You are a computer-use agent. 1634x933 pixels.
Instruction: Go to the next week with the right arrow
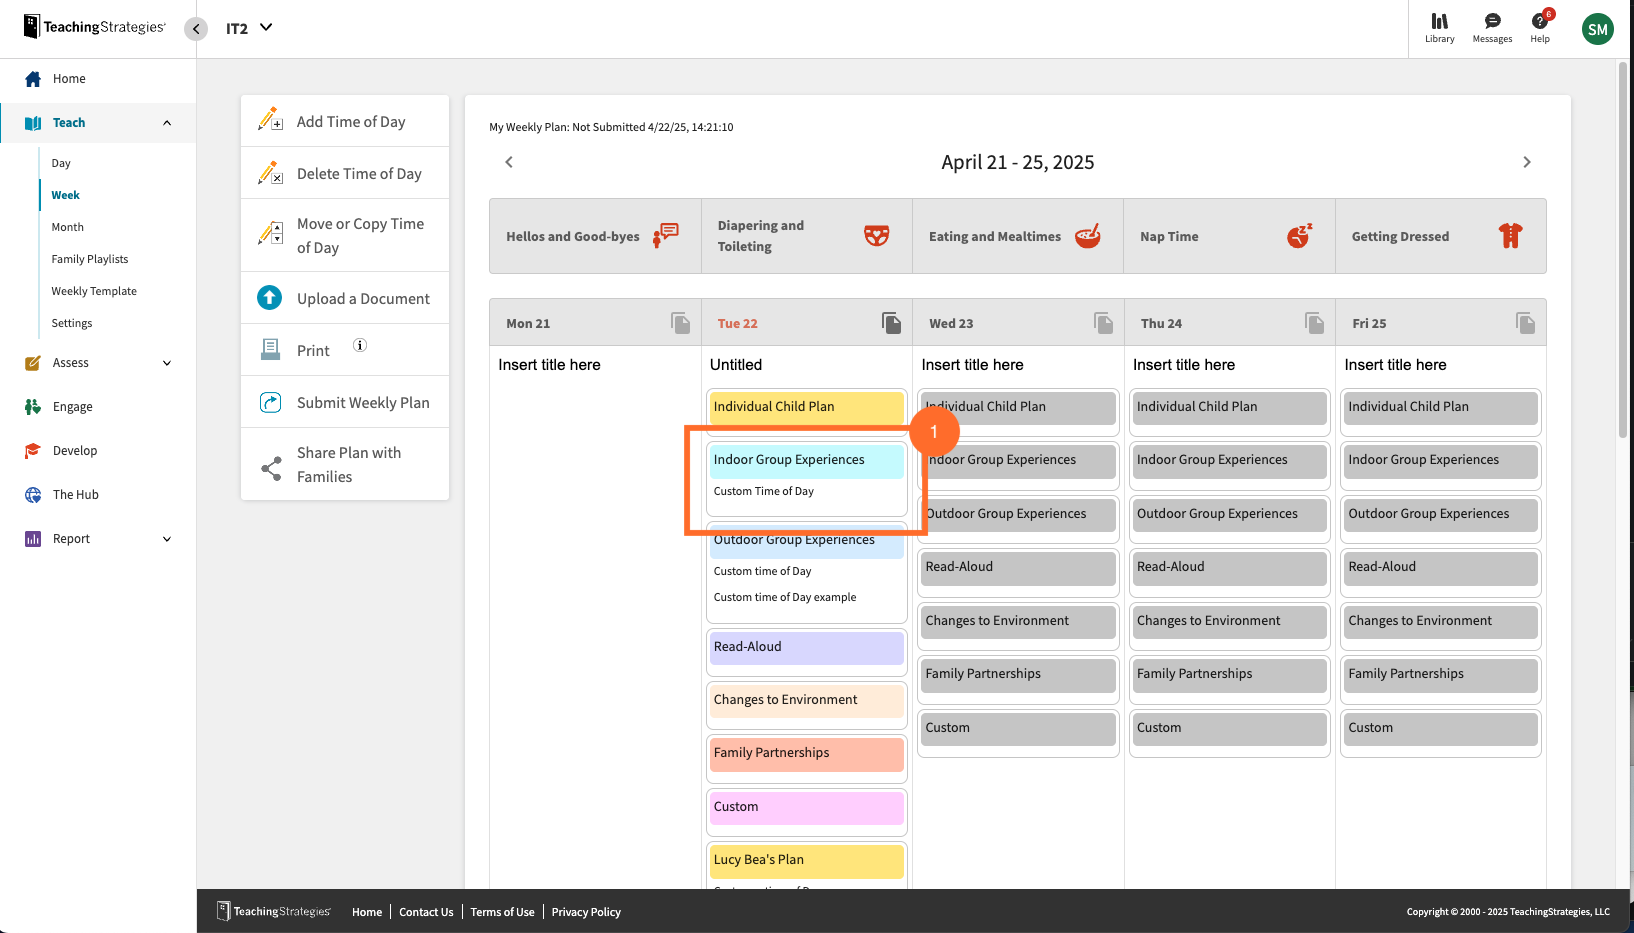[x=1527, y=161]
